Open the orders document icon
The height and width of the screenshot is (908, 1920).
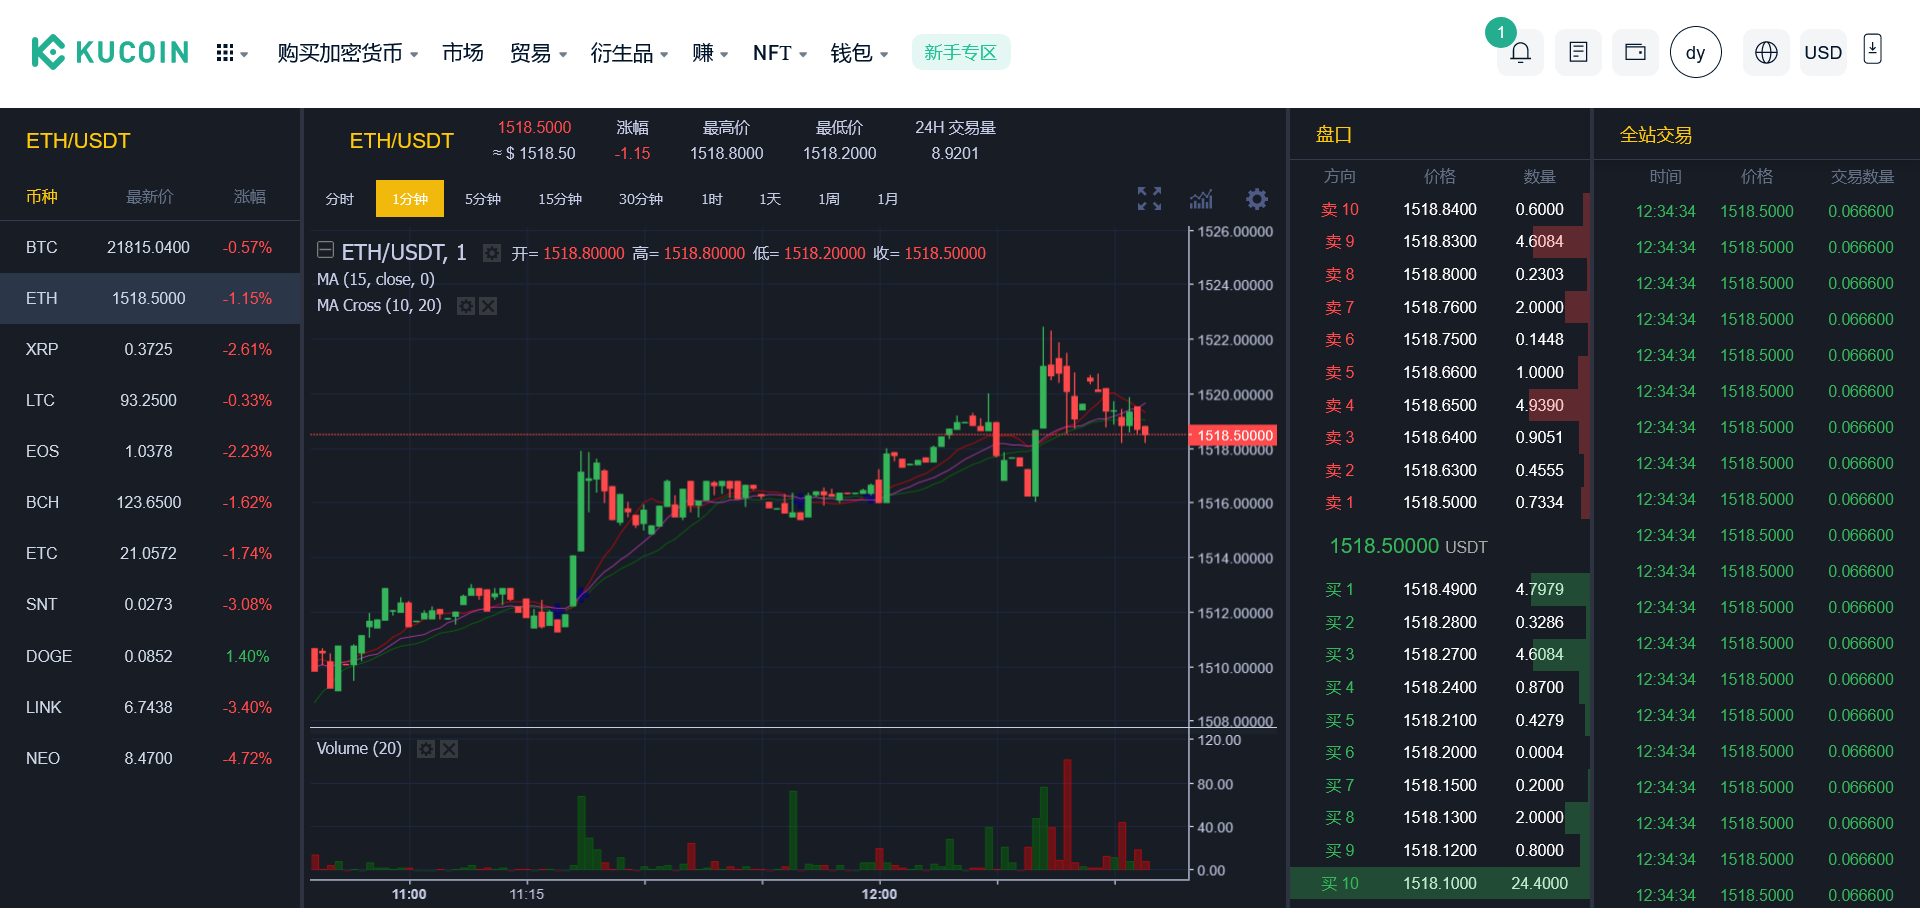1578,53
